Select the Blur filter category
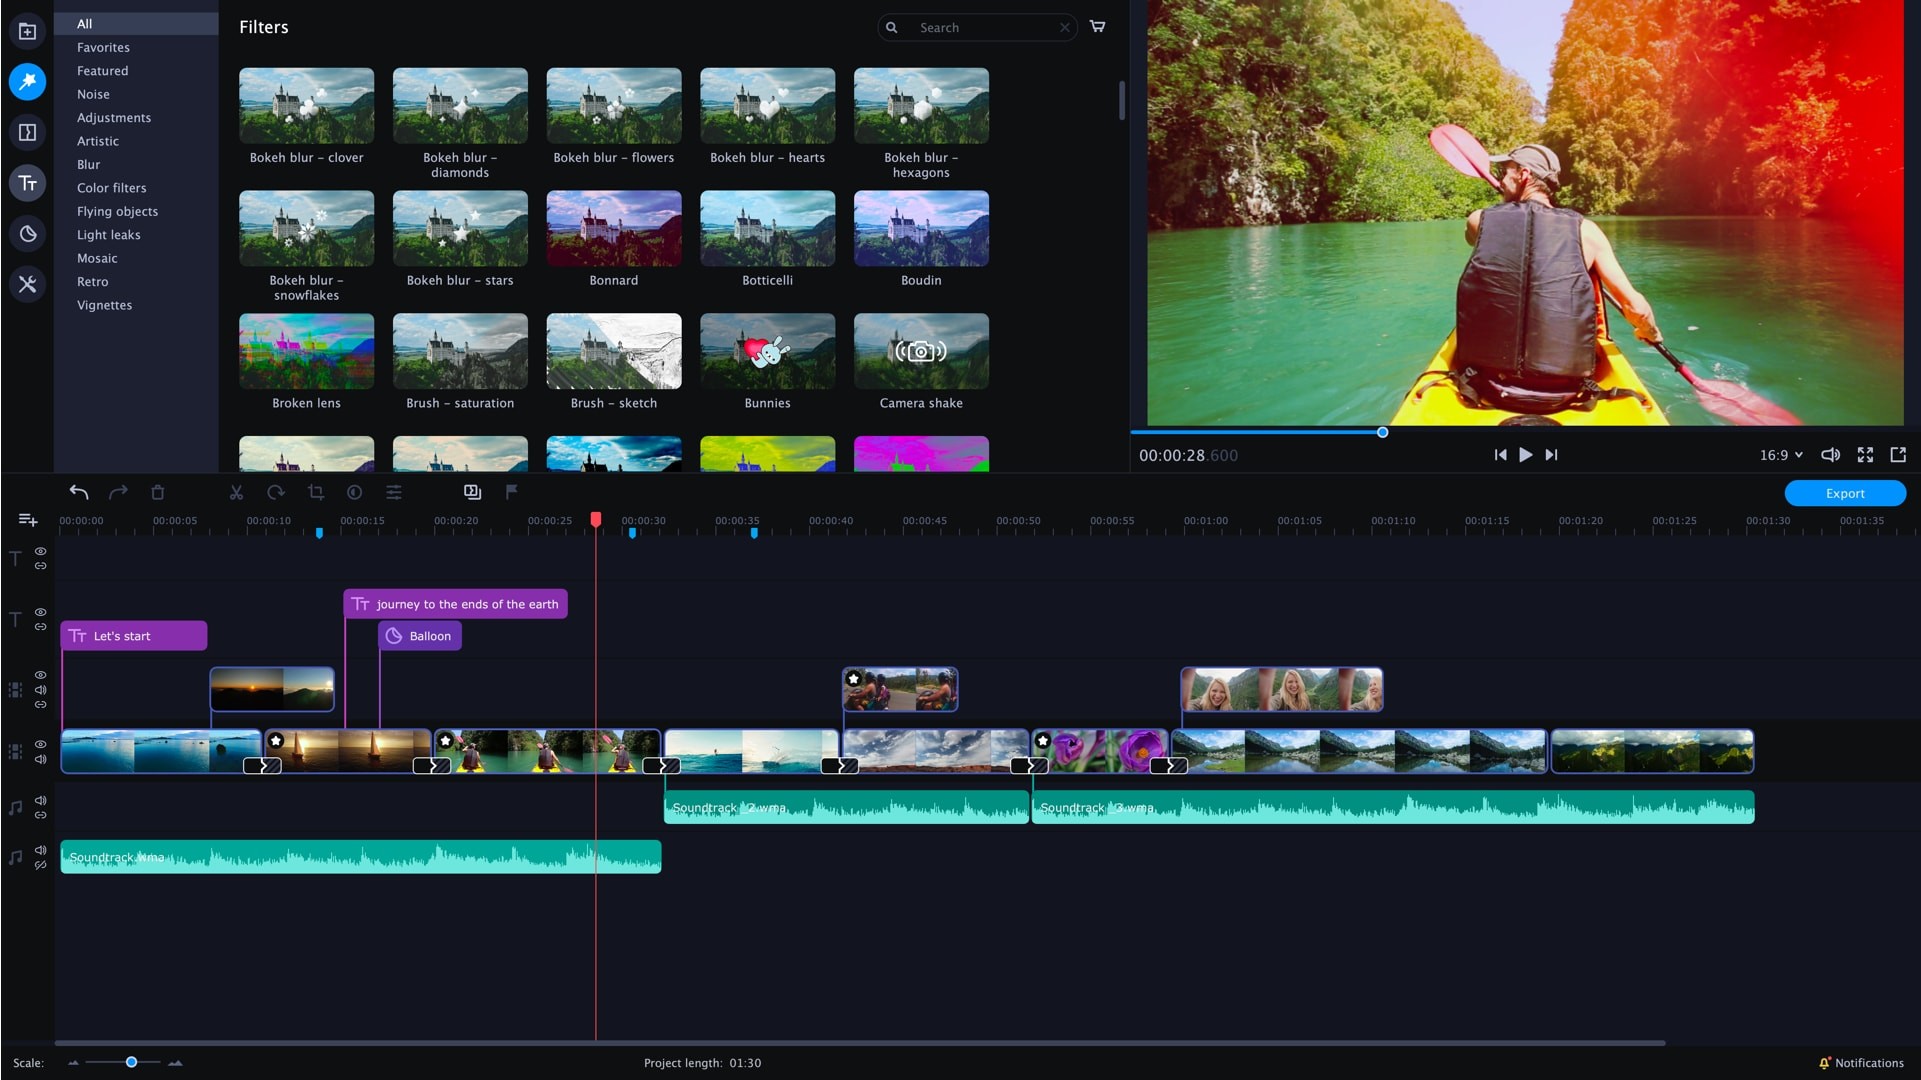 click(x=89, y=164)
